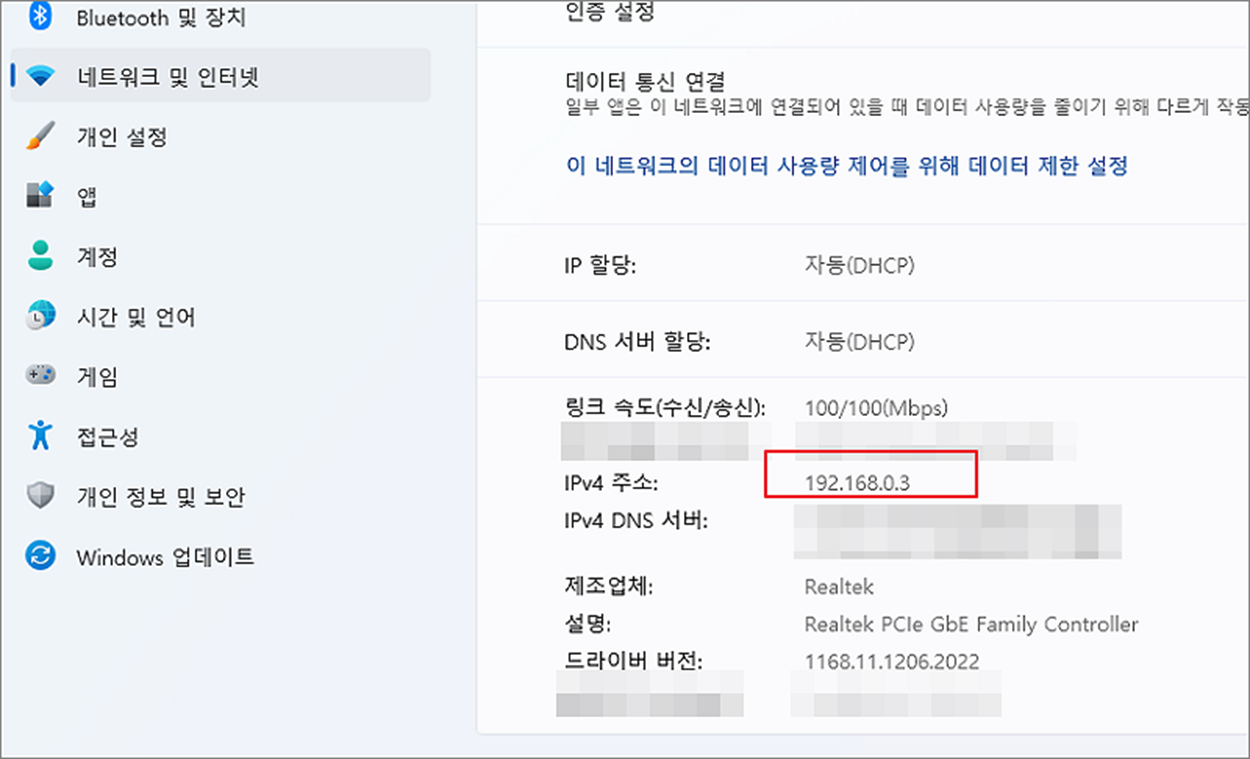
Task: Click the 100/100(Mbps) link speed value
Action: 876,408
